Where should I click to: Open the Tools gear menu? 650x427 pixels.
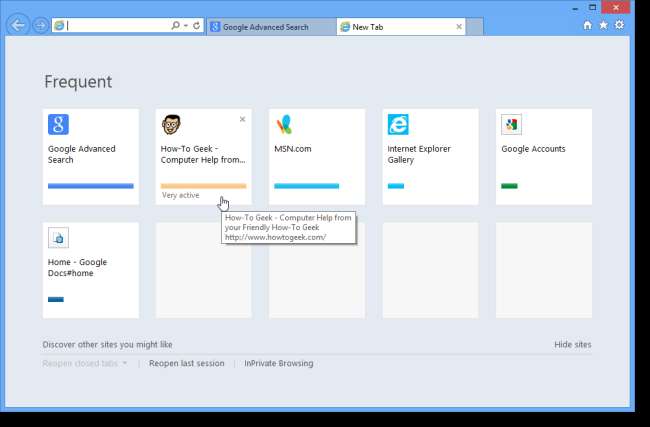coord(619,25)
